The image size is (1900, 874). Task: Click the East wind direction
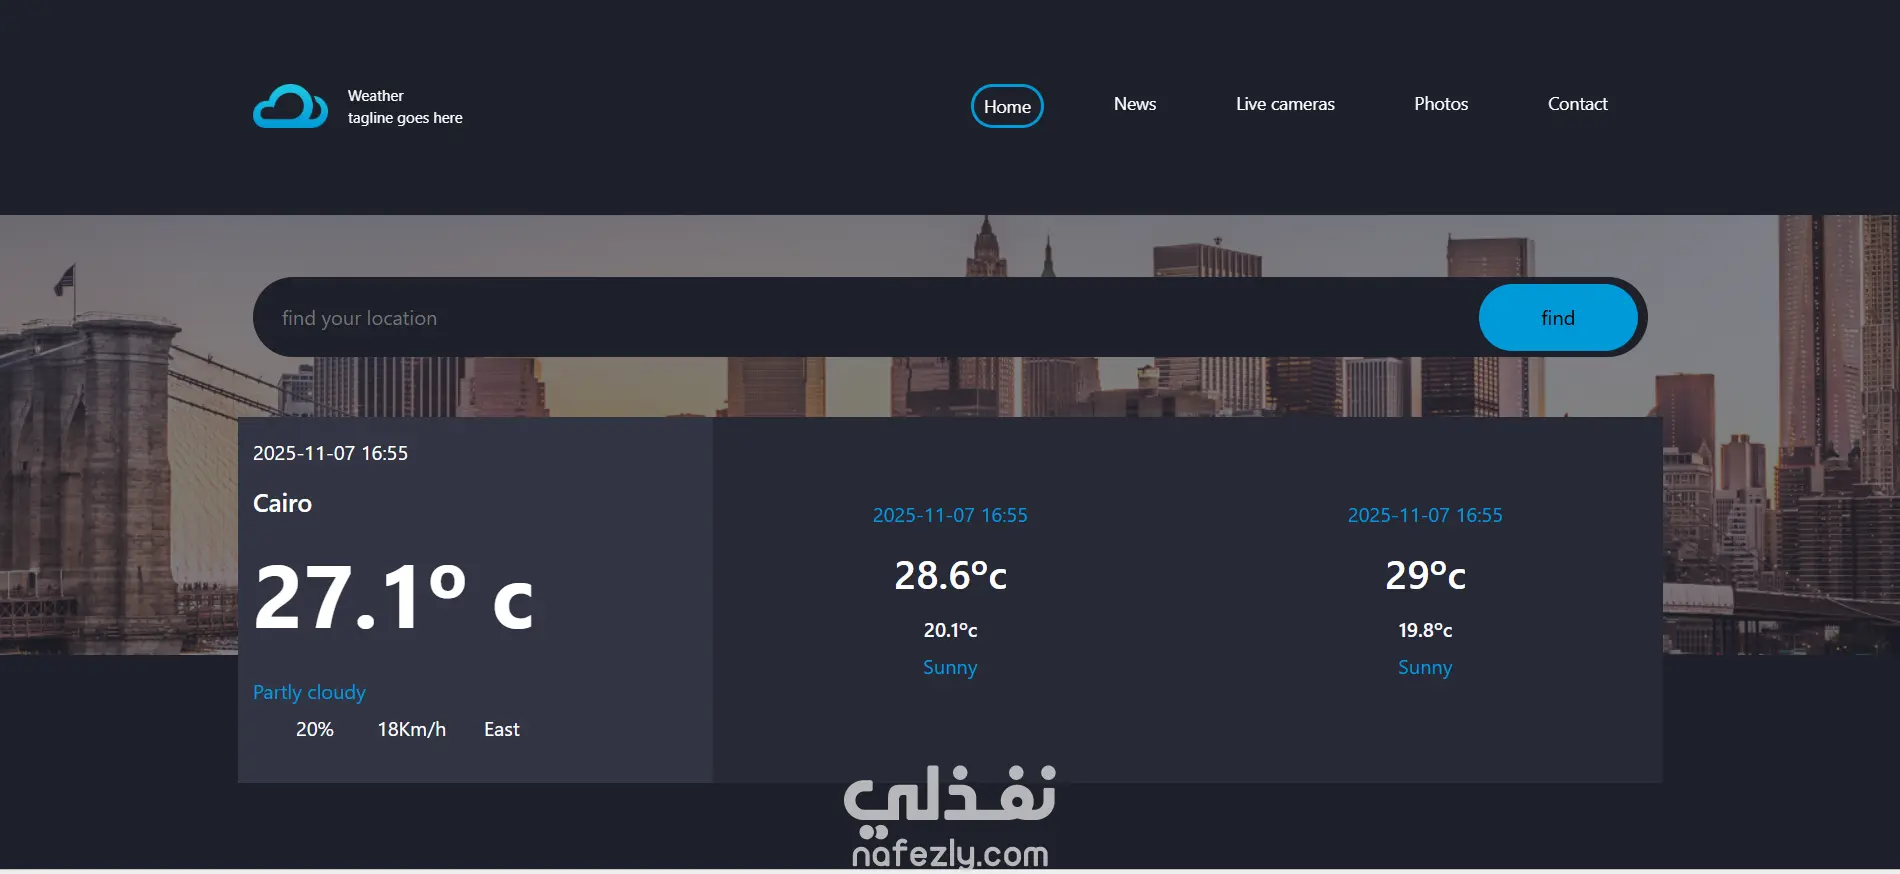502,729
